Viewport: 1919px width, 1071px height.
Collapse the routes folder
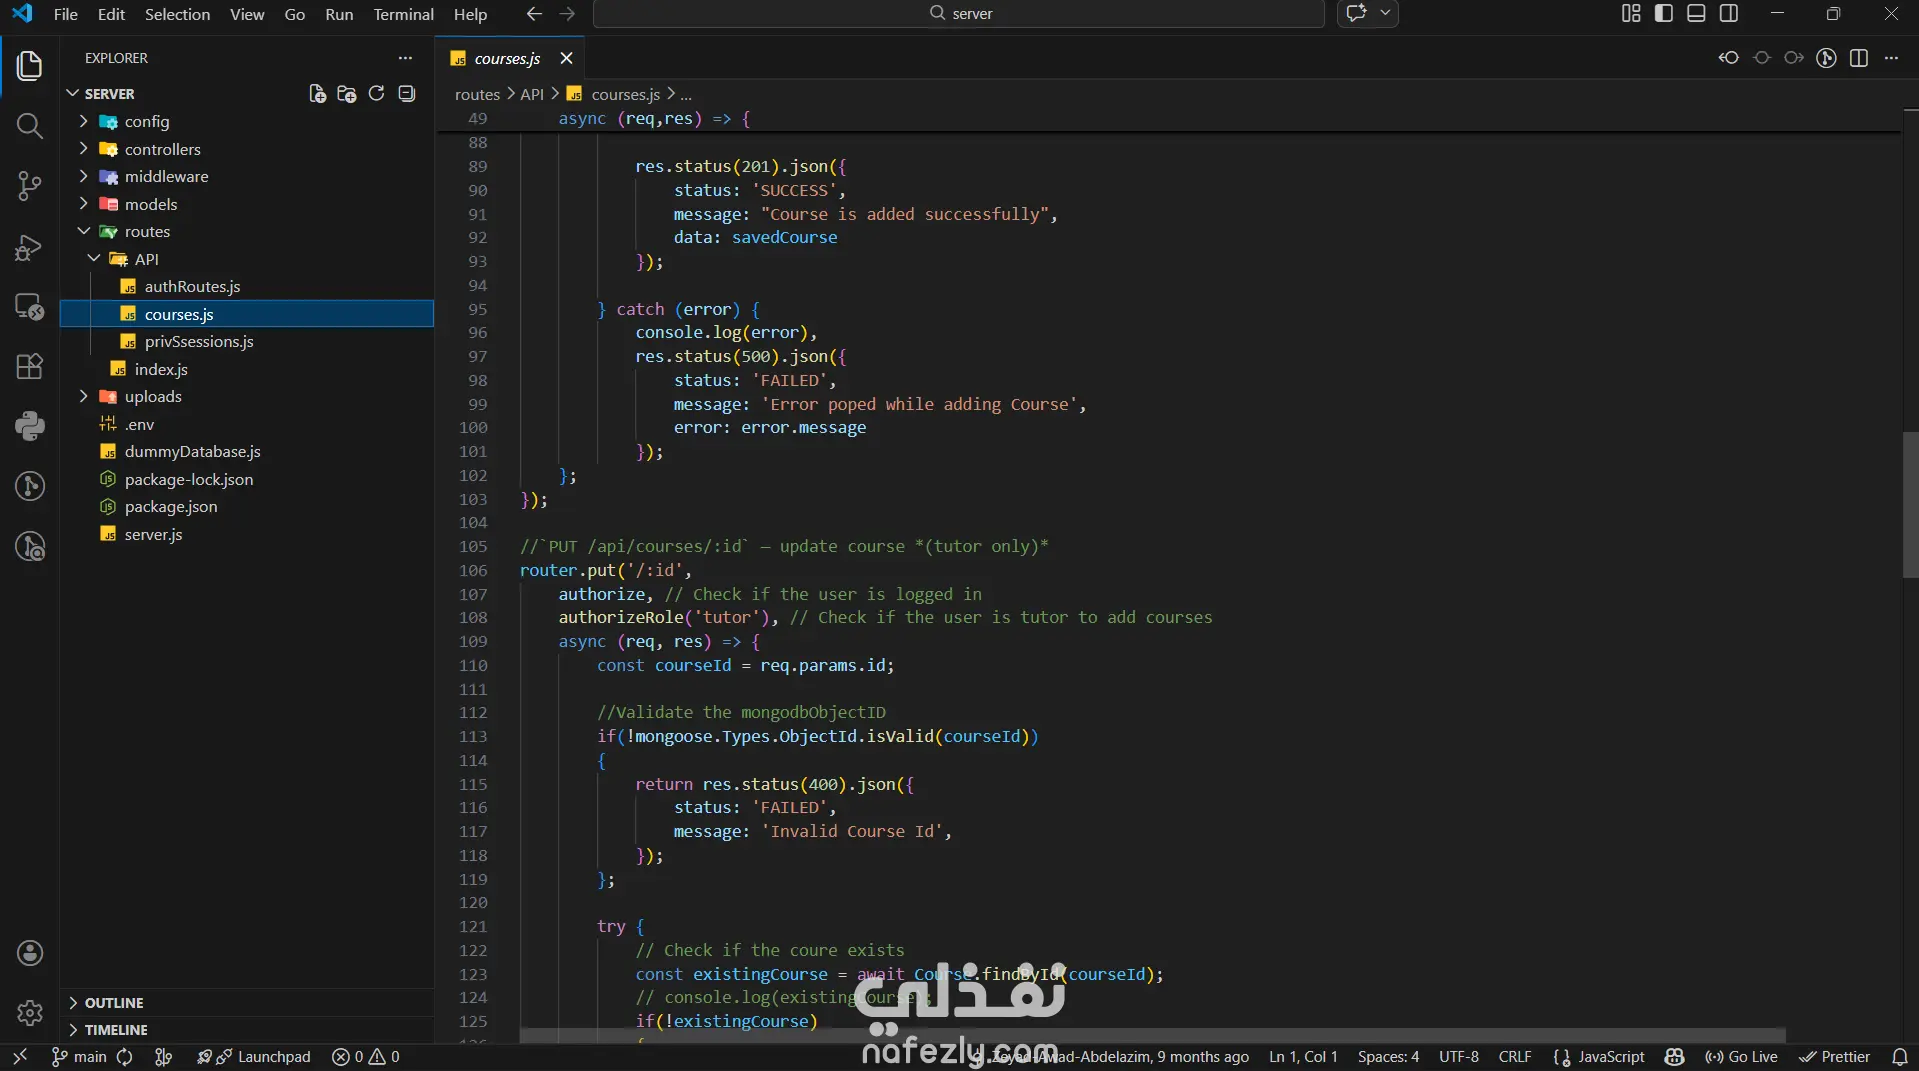click(x=84, y=231)
